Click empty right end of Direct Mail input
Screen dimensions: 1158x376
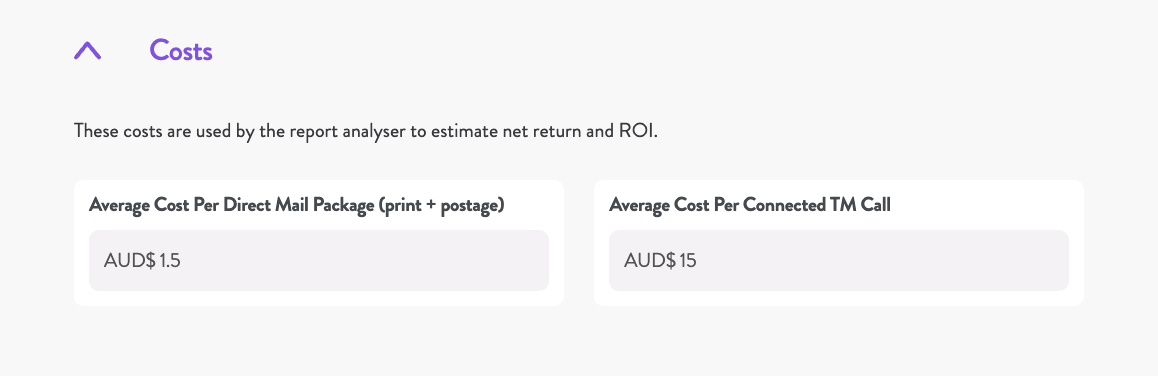[480, 260]
